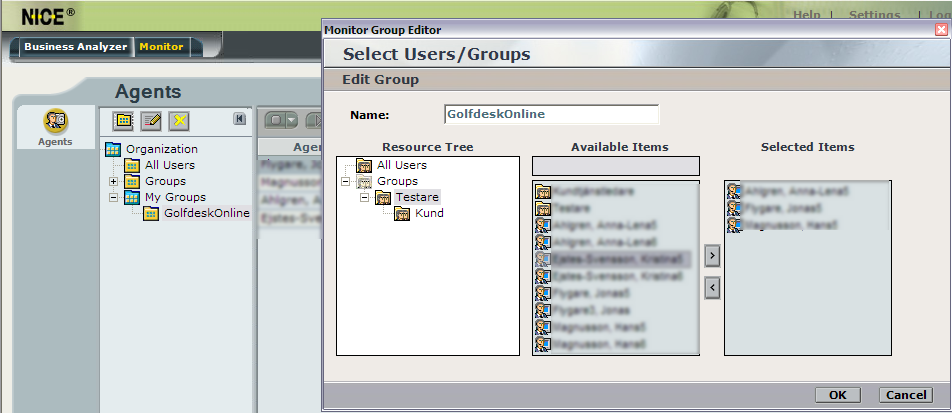Move item to Selected Items with right arrow
Image resolution: width=952 pixels, height=413 pixels.
coord(711,256)
